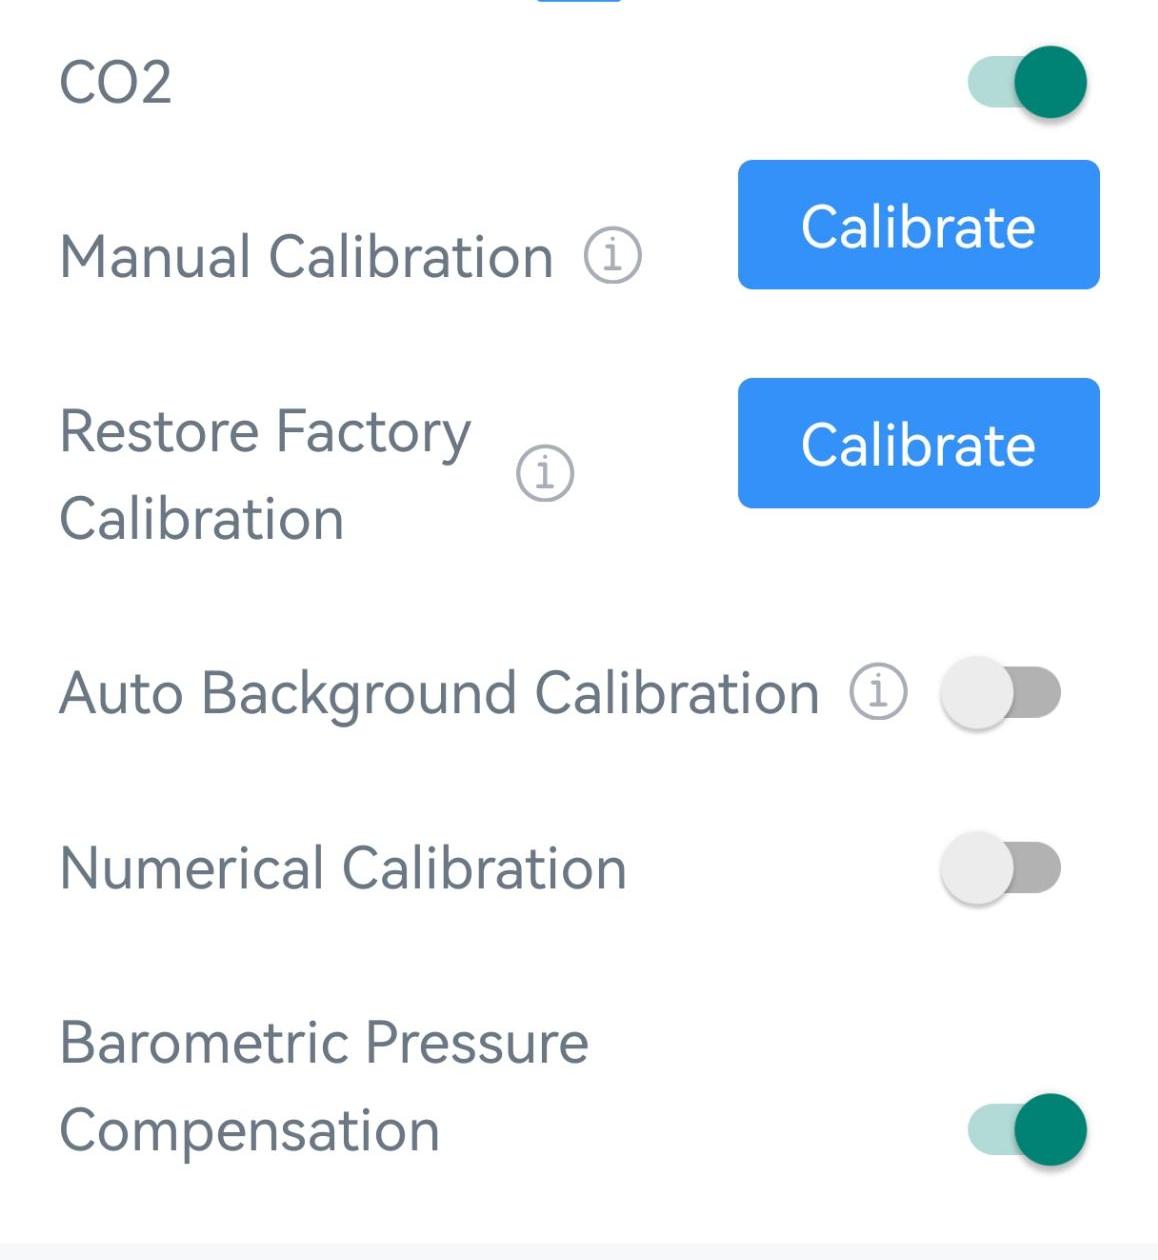Tap the Manual Calibration label
Image resolution: width=1158 pixels, height=1260 pixels.
306,257
